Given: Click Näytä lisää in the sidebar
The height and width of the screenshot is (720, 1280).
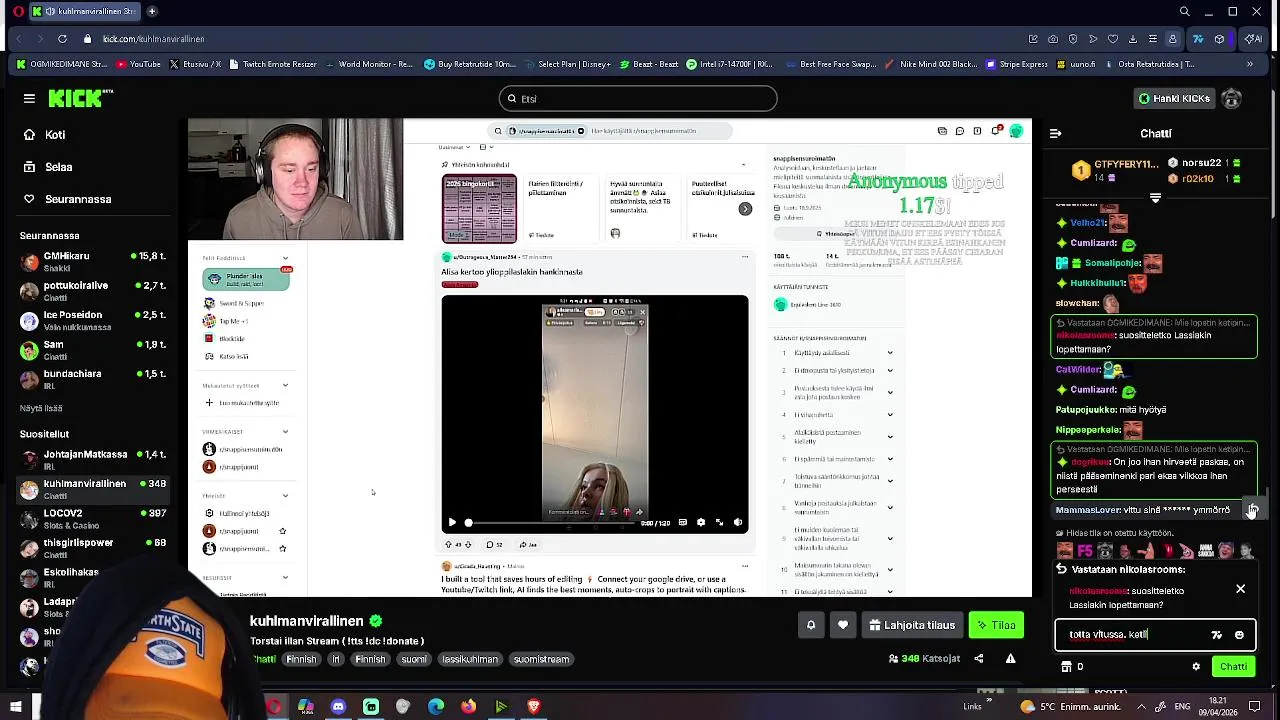Looking at the screenshot, I should click(x=41, y=408).
